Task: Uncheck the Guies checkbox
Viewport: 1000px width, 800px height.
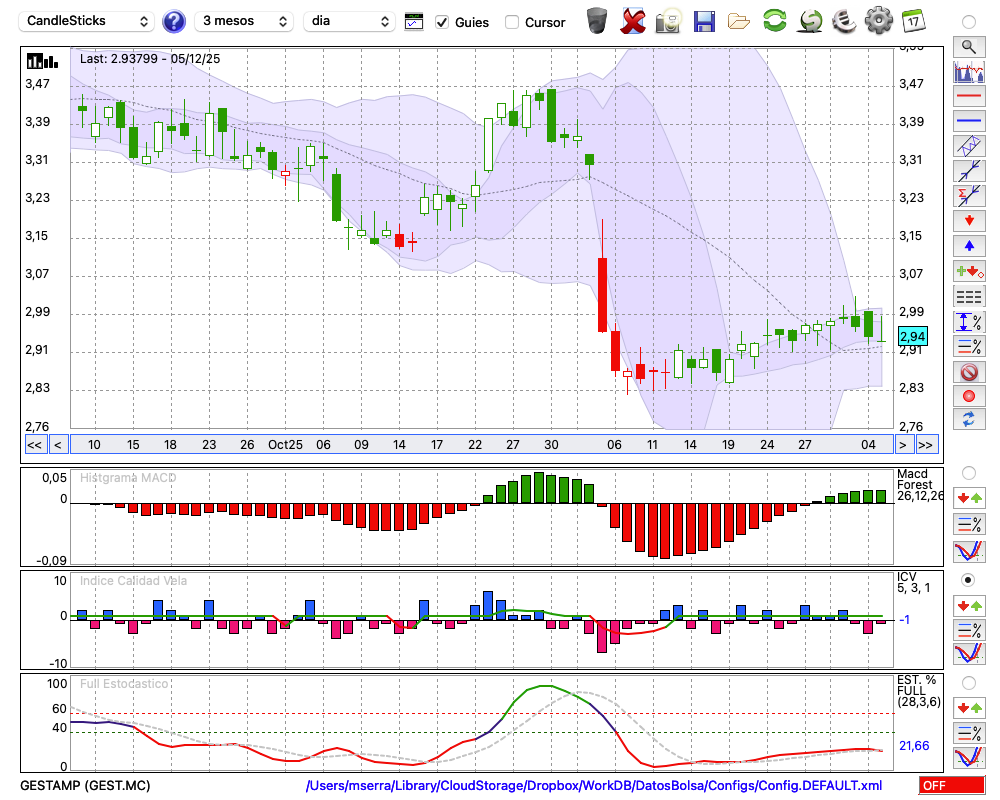Action: pyautogui.click(x=441, y=22)
